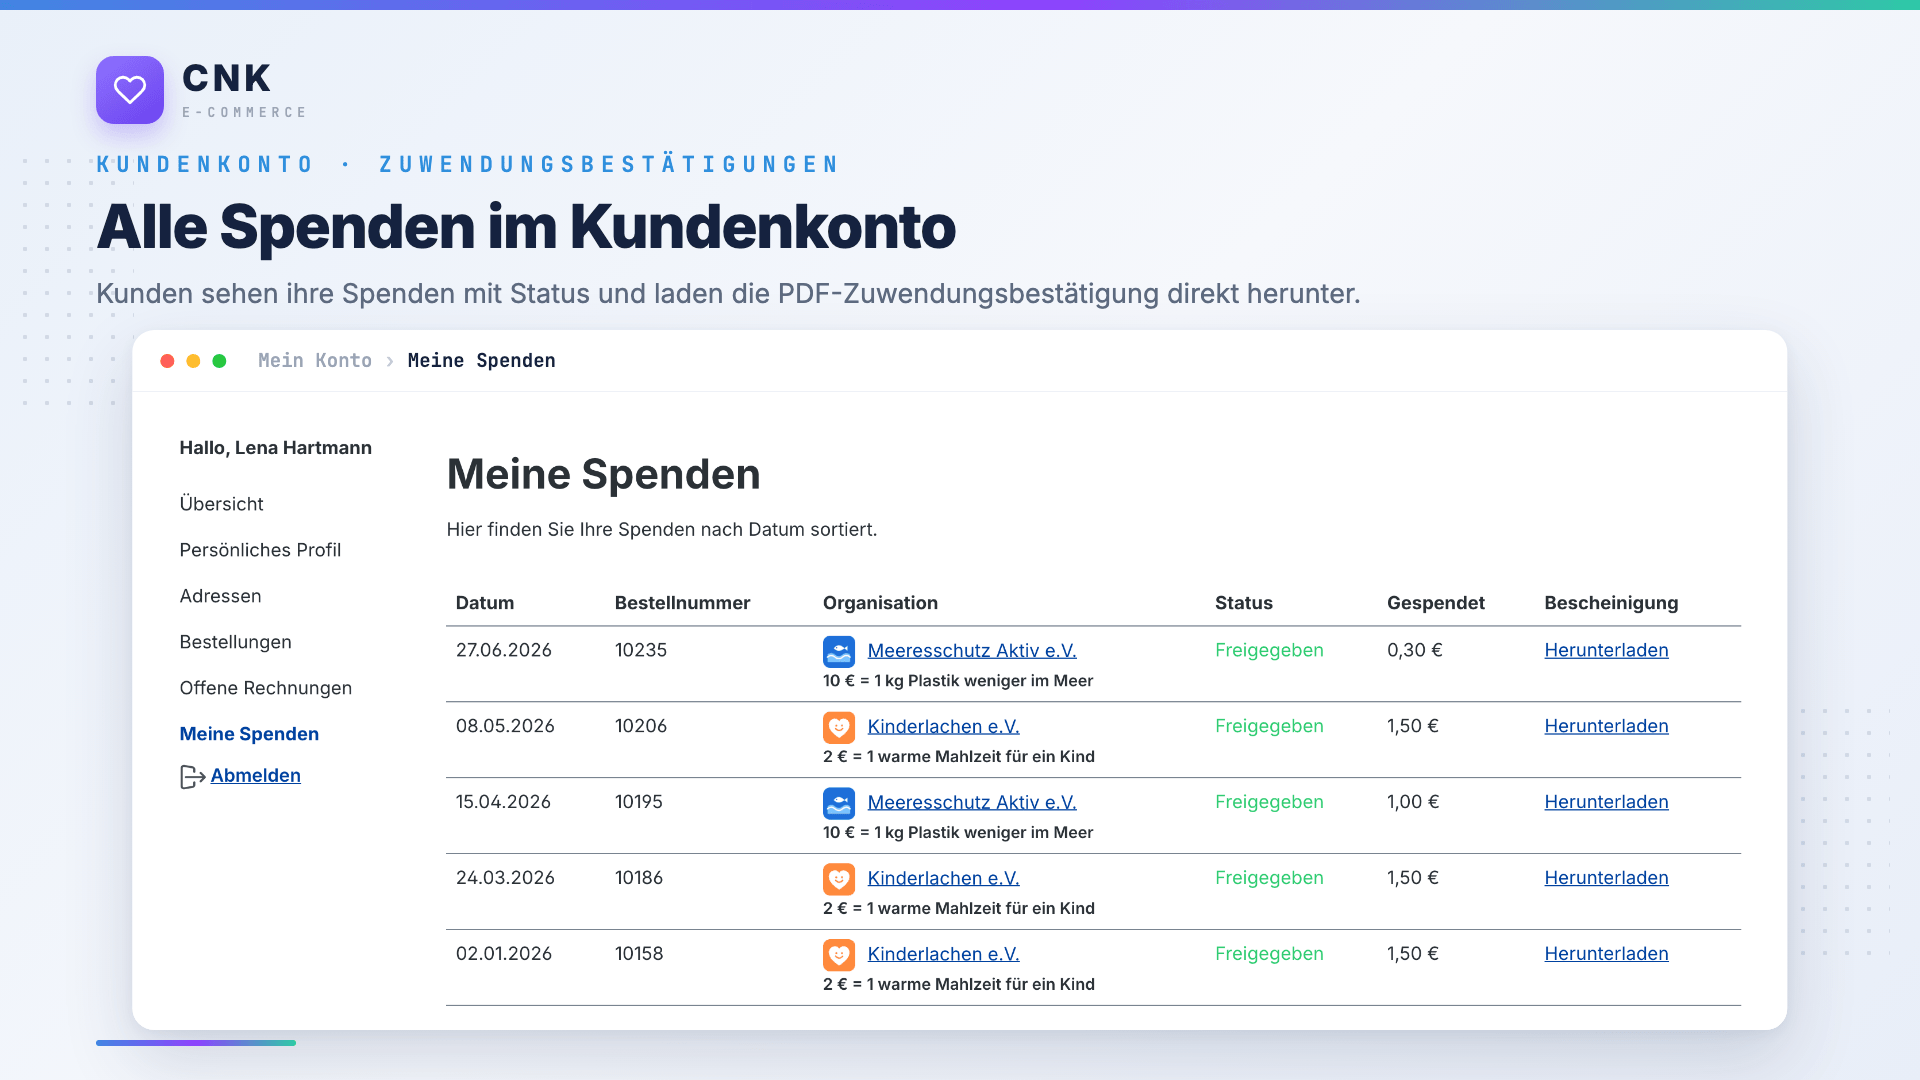Click the logout arrow icon beside Abmelden
1920x1080 pixels.
[x=193, y=777]
